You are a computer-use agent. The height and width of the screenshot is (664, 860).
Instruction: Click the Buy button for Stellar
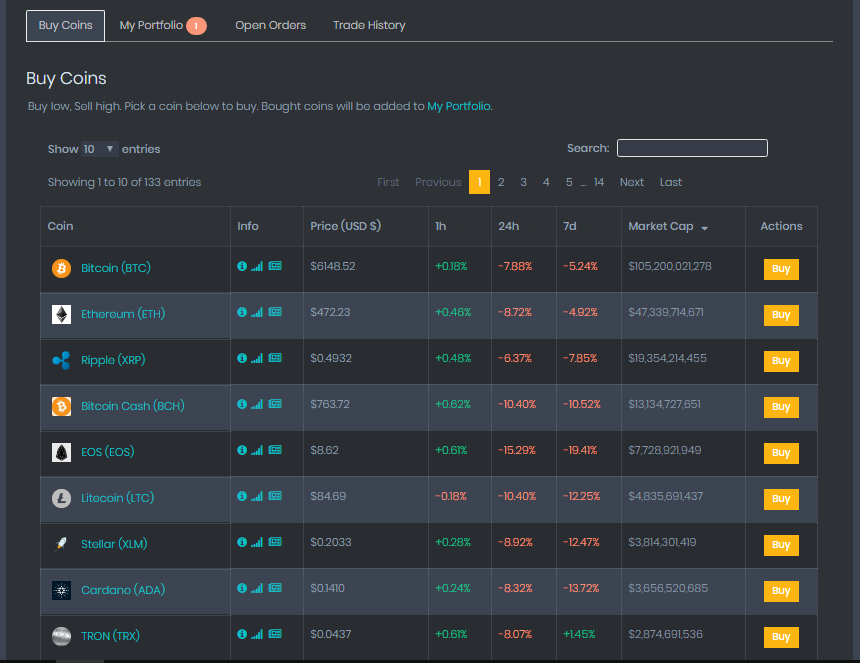pyautogui.click(x=781, y=545)
